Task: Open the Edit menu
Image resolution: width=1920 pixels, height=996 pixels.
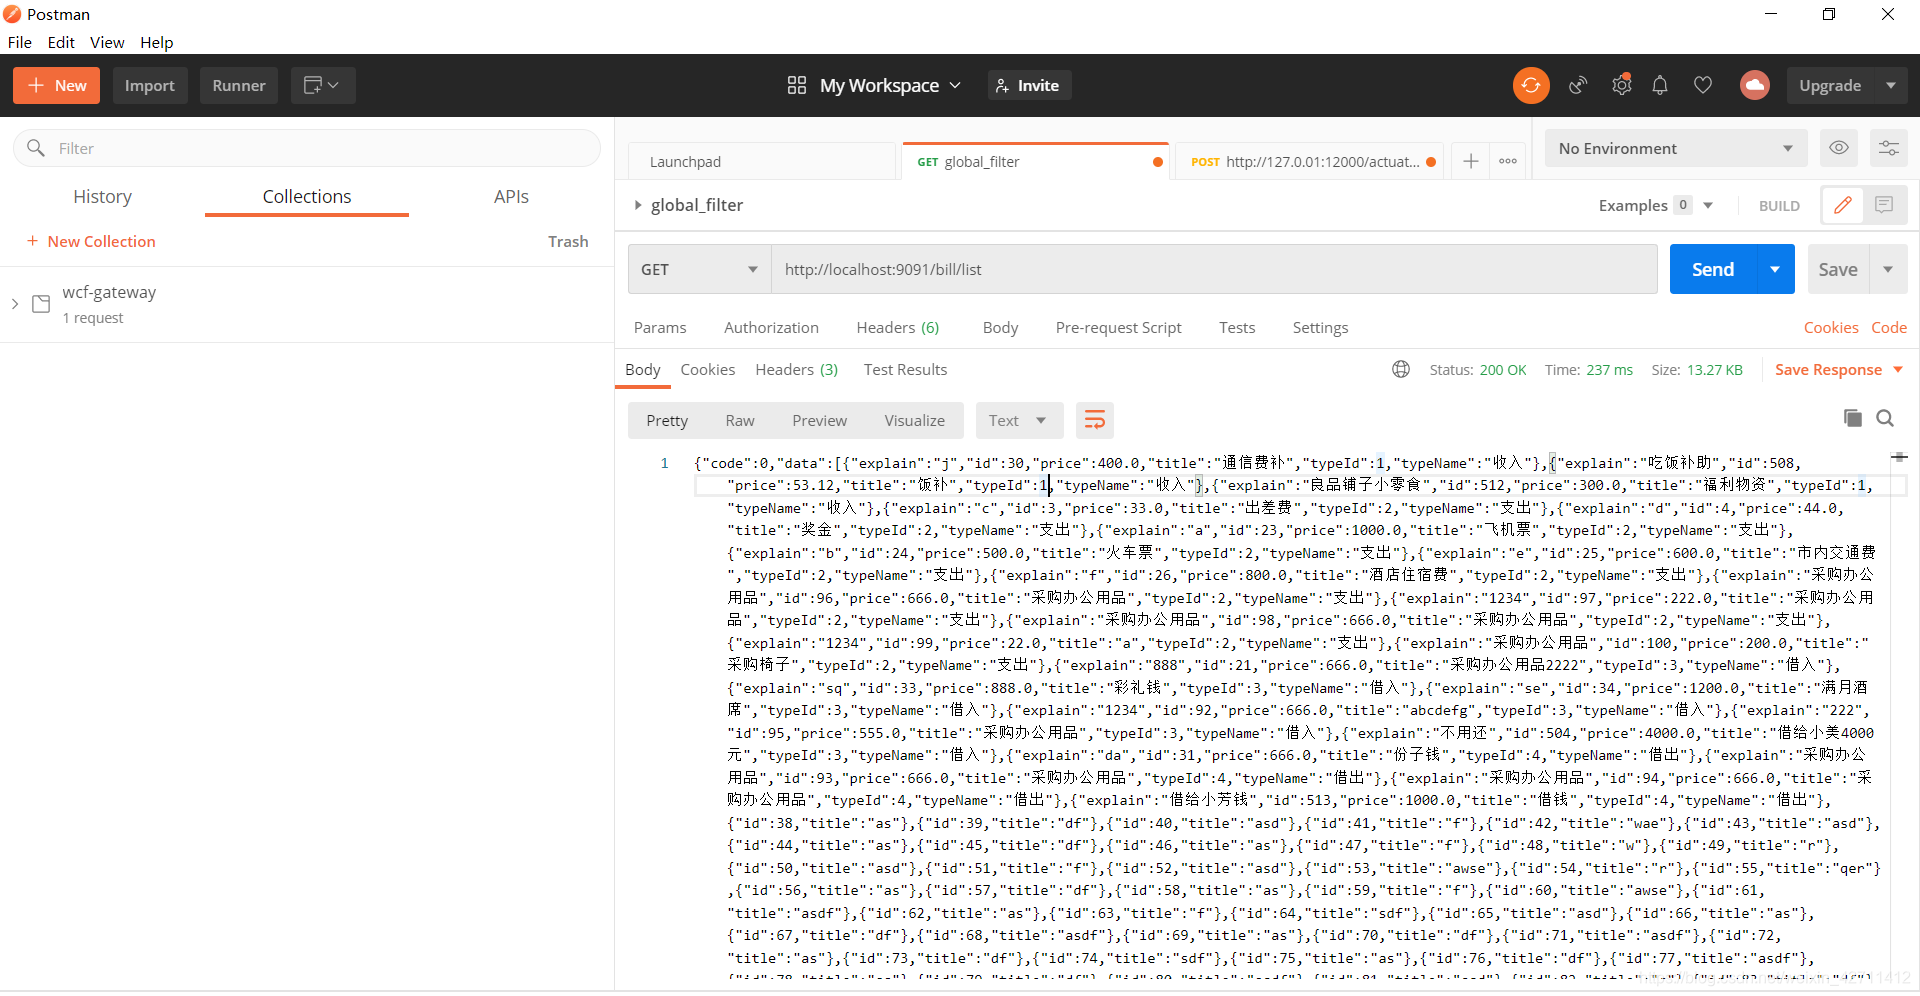Action: tap(61, 42)
